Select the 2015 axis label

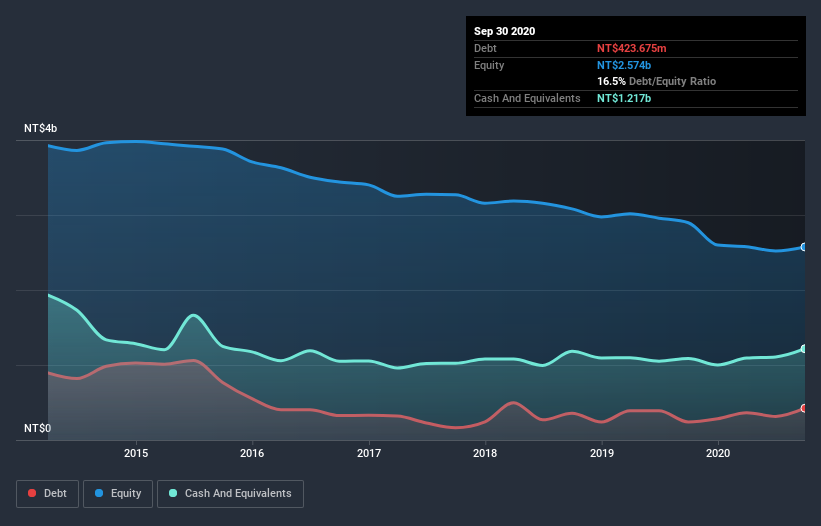136,453
